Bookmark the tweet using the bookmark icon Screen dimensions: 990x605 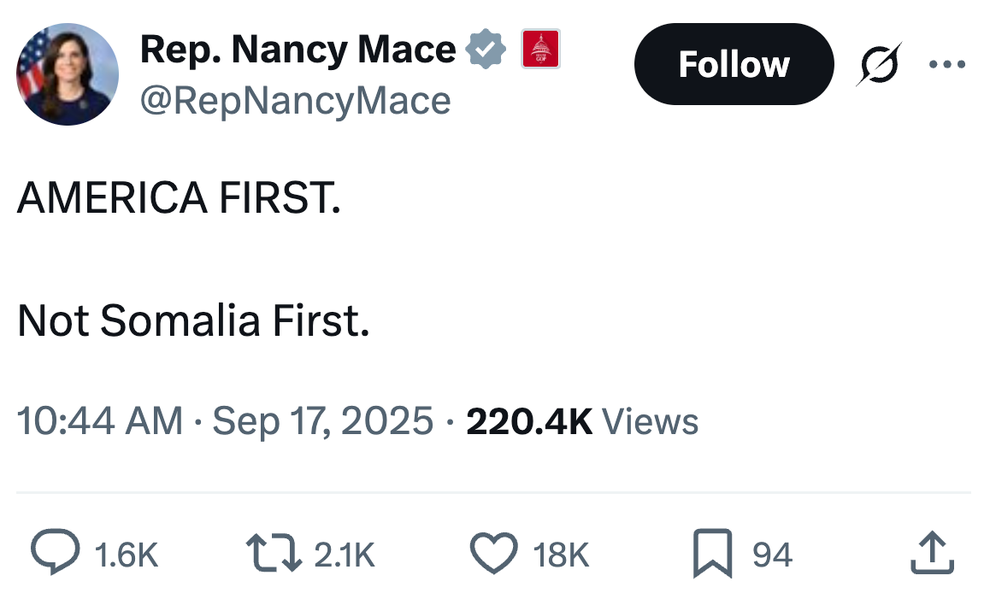point(712,551)
